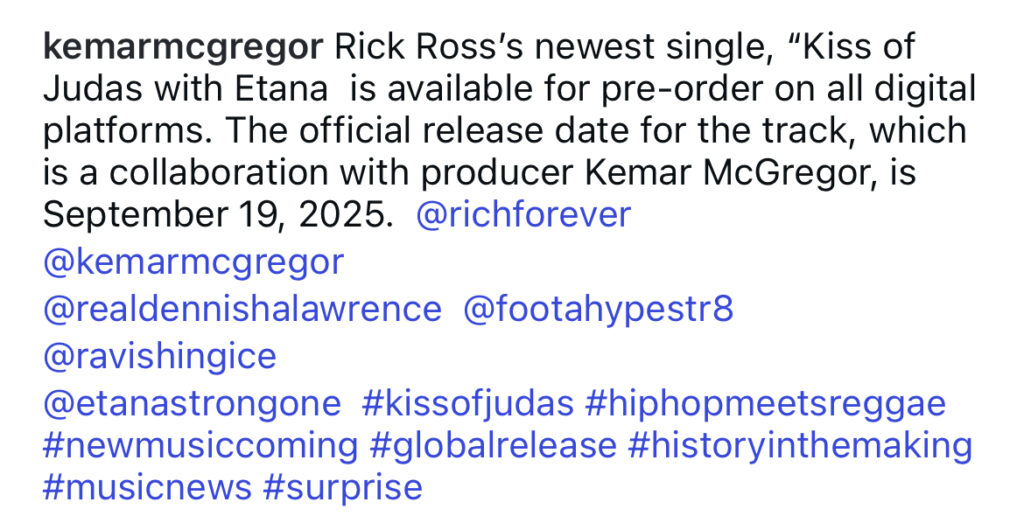Viewport: 1024px width, 523px height.
Task: Visit the @realdennishalawrence profile mention
Action: [242, 309]
